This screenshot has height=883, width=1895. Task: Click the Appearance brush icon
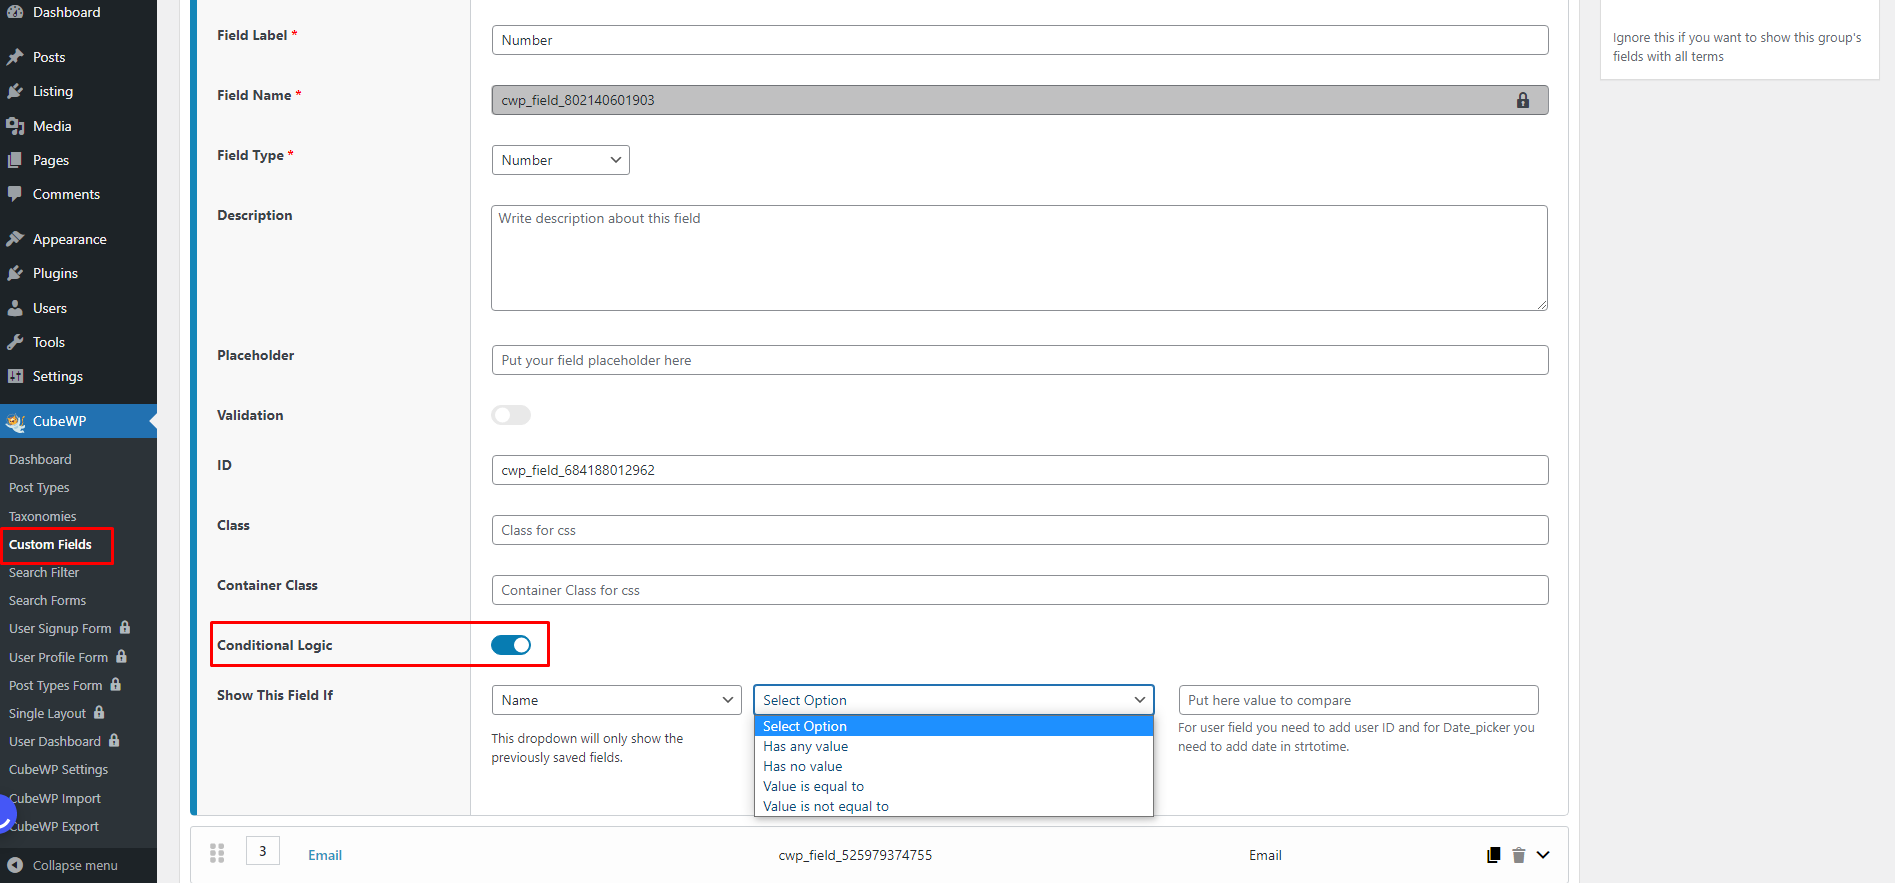tap(15, 239)
